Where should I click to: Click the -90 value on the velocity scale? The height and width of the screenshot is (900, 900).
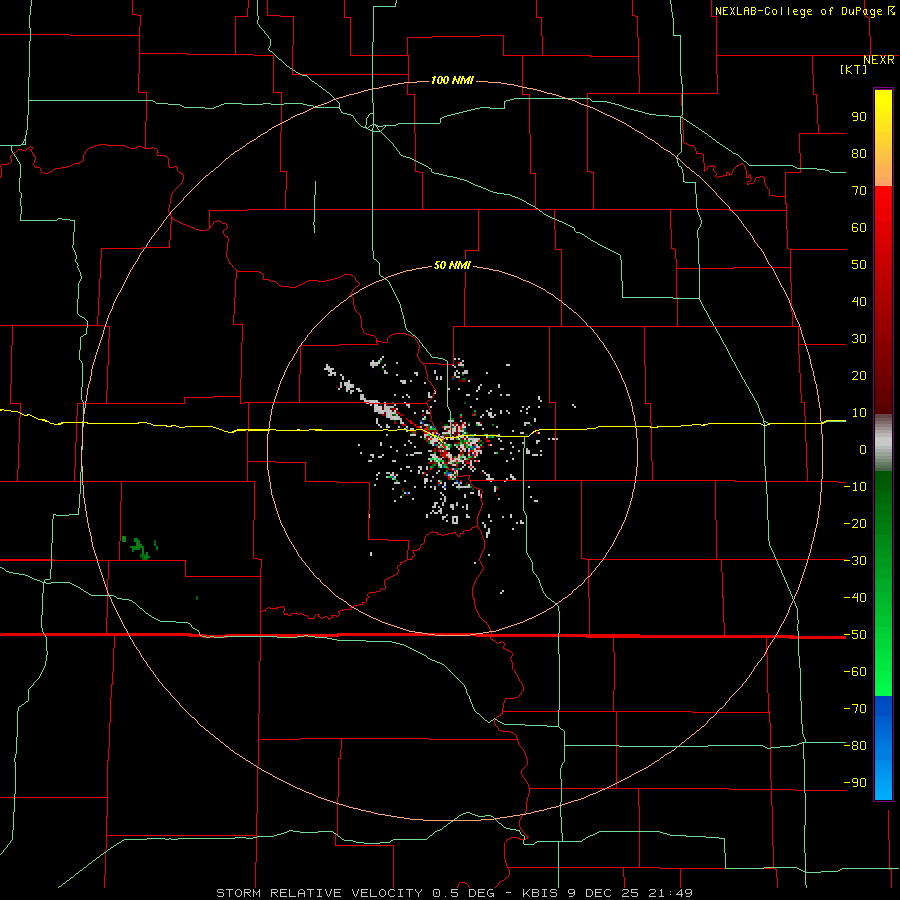[855, 783]
